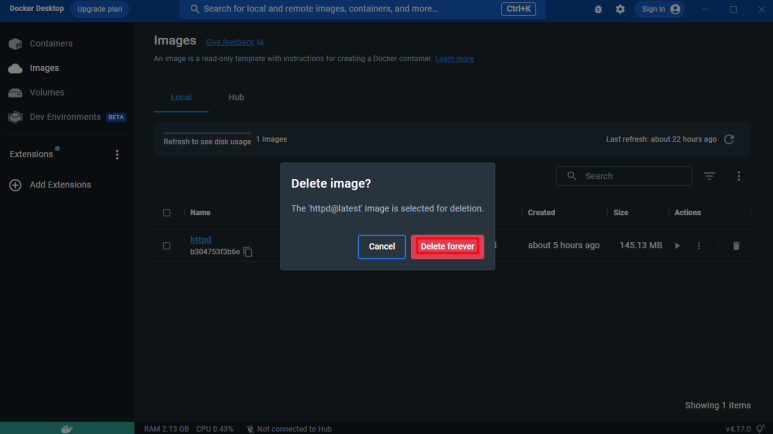Open images list more options menu
773x434 pixels.
tap(738, 176)
